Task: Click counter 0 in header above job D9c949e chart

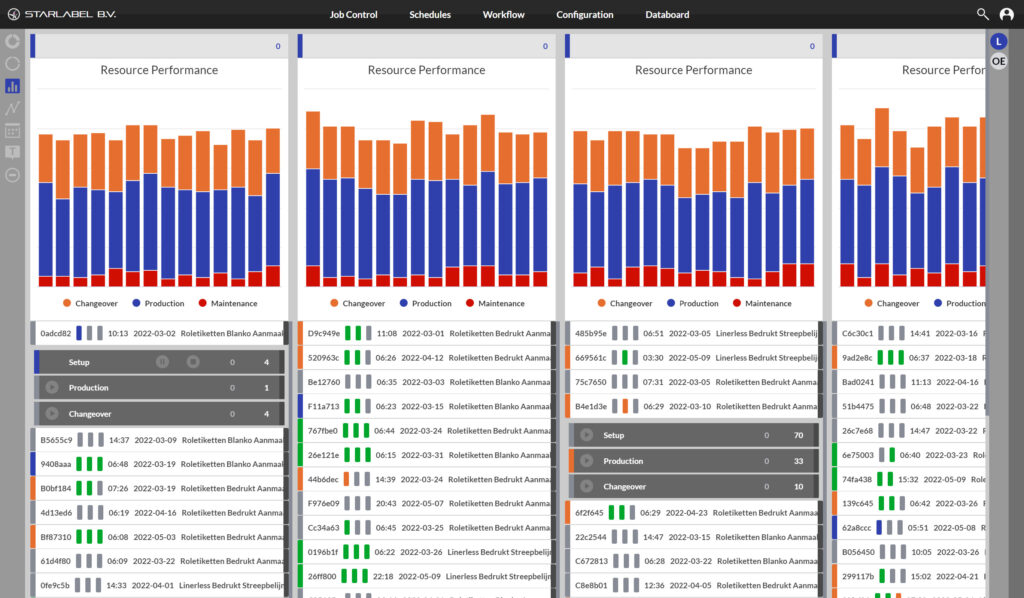Action: [545, 46]
